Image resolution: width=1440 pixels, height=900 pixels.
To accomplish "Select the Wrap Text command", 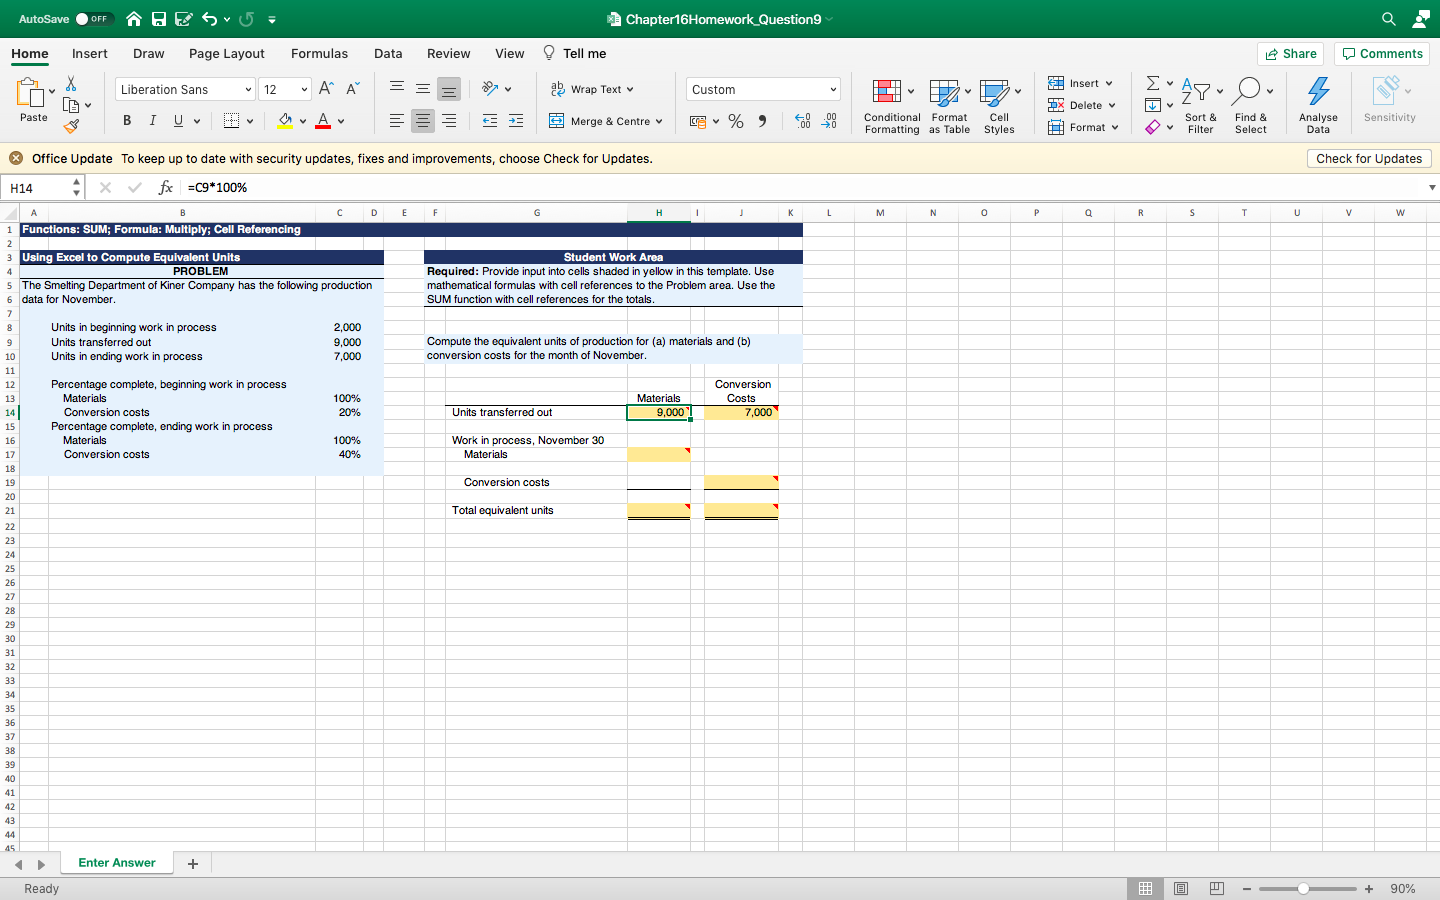I will (x=592, y=89).
